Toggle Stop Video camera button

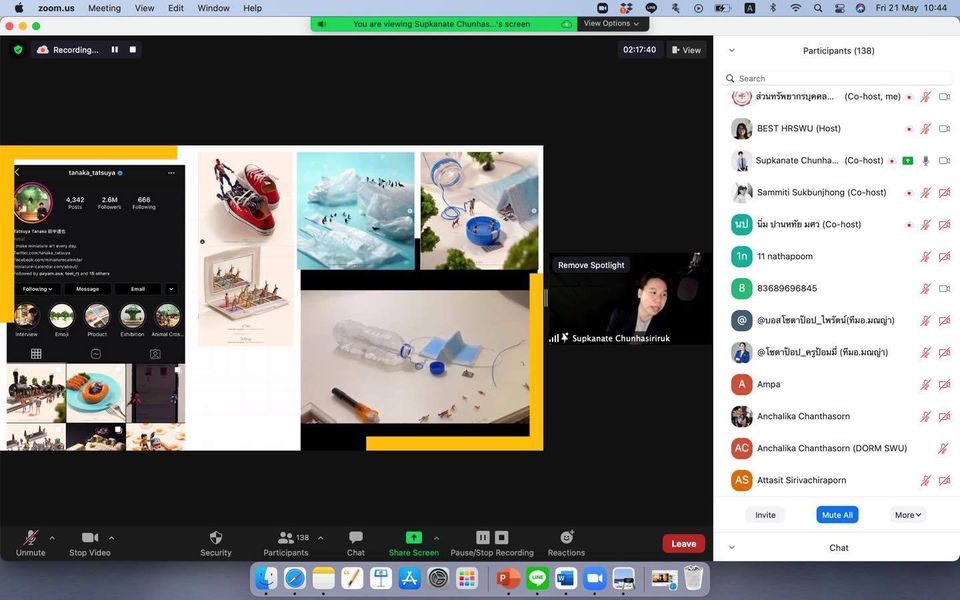(x=90, y=538)
